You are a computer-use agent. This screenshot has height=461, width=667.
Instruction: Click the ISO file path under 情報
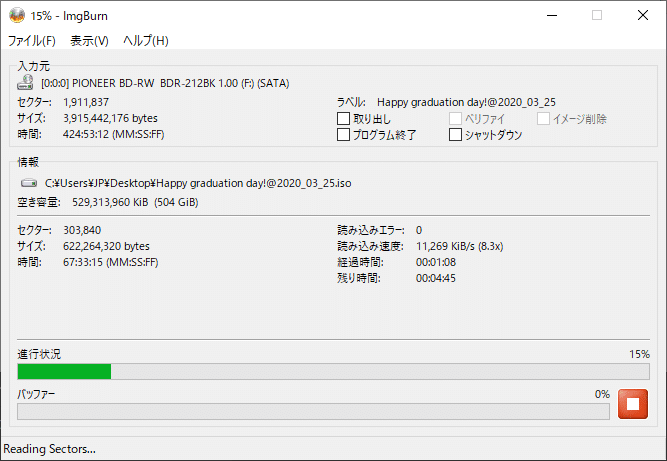(198, 183)
